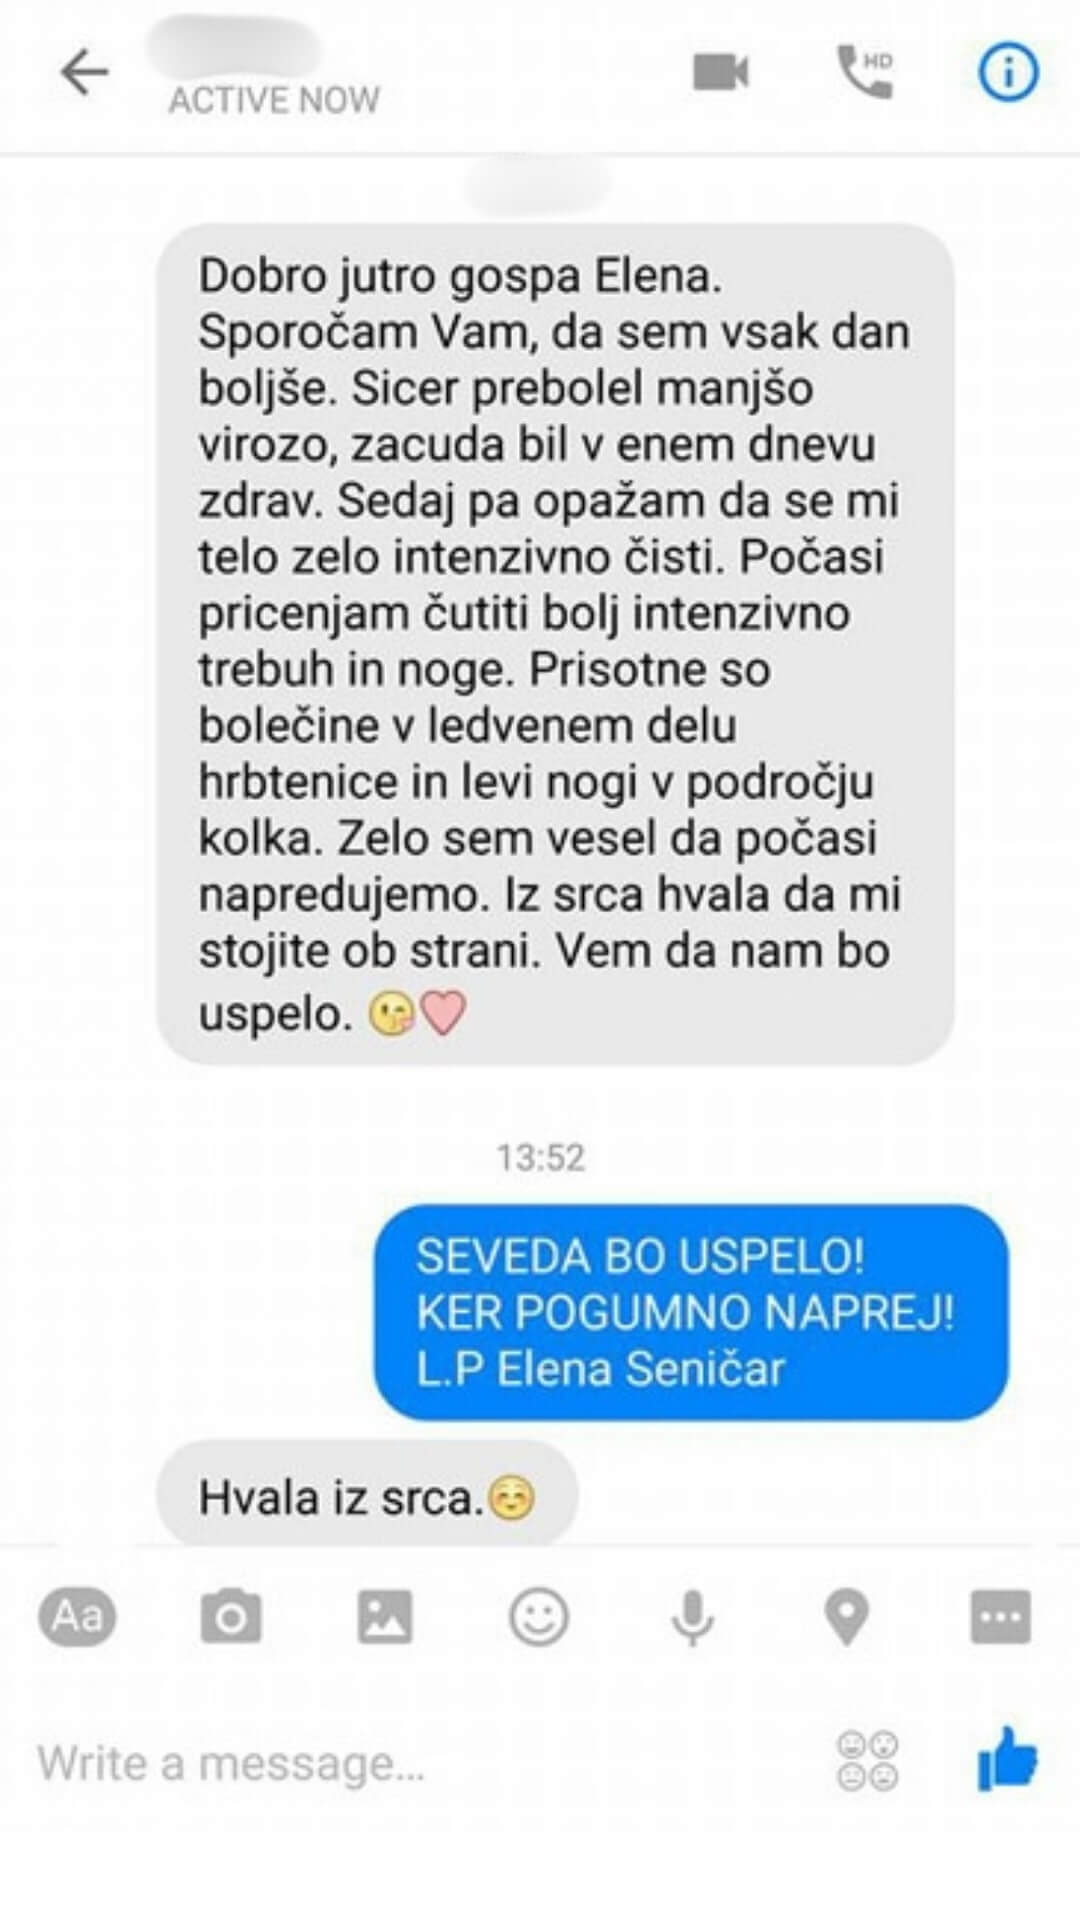Tap the 13:52 timestamp

pyautogui.click(x=541, y=1157)
